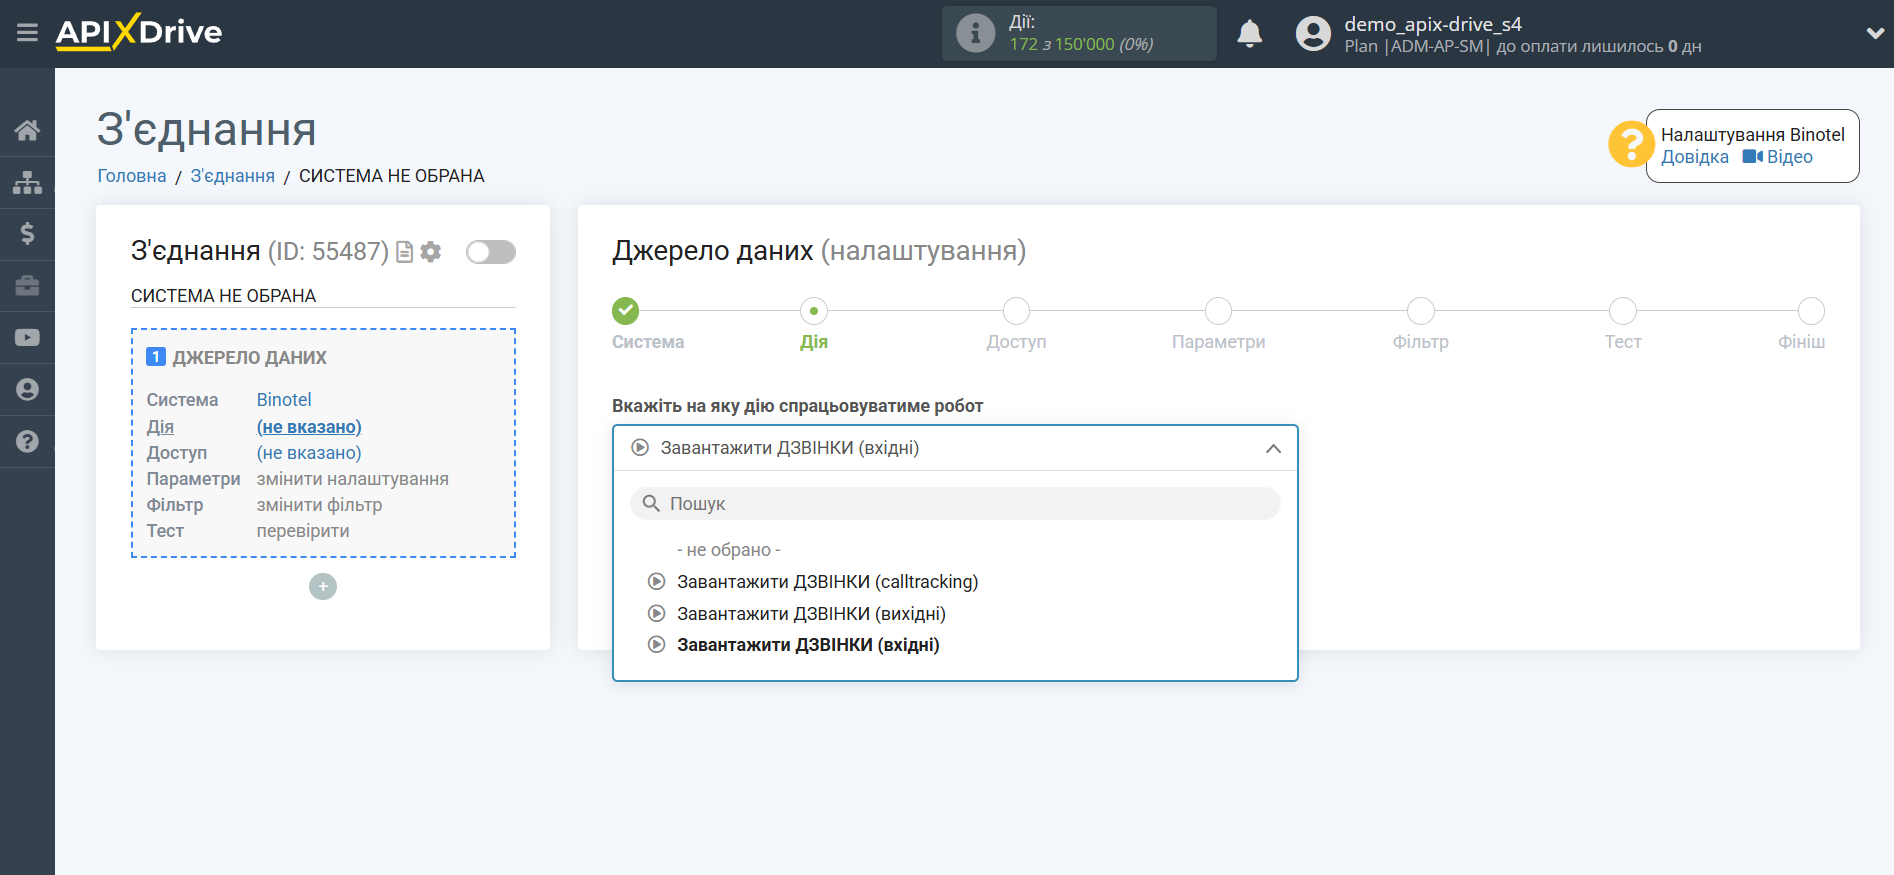Image resolution: width=1894 pixels, height=875 pixels.
Task: Open the З'єднання breadcrumb link
Action: click(232, 176)
